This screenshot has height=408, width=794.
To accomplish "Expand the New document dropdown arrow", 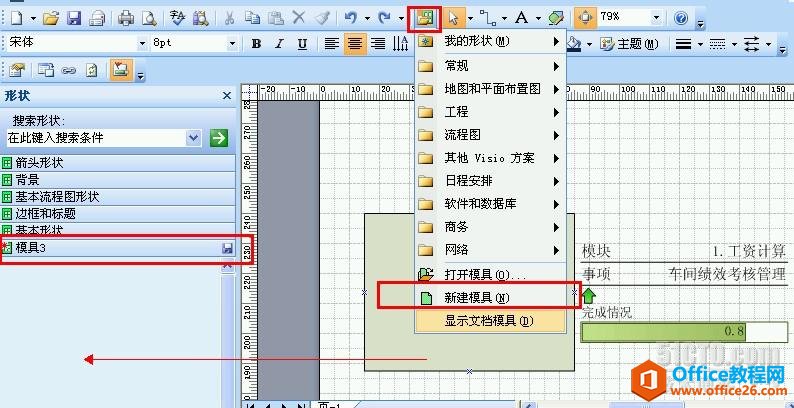I will pos(33,19).
